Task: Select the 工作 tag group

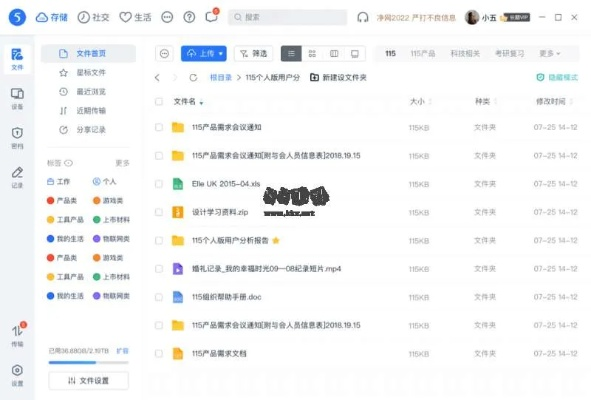Action: pos(58,181)
